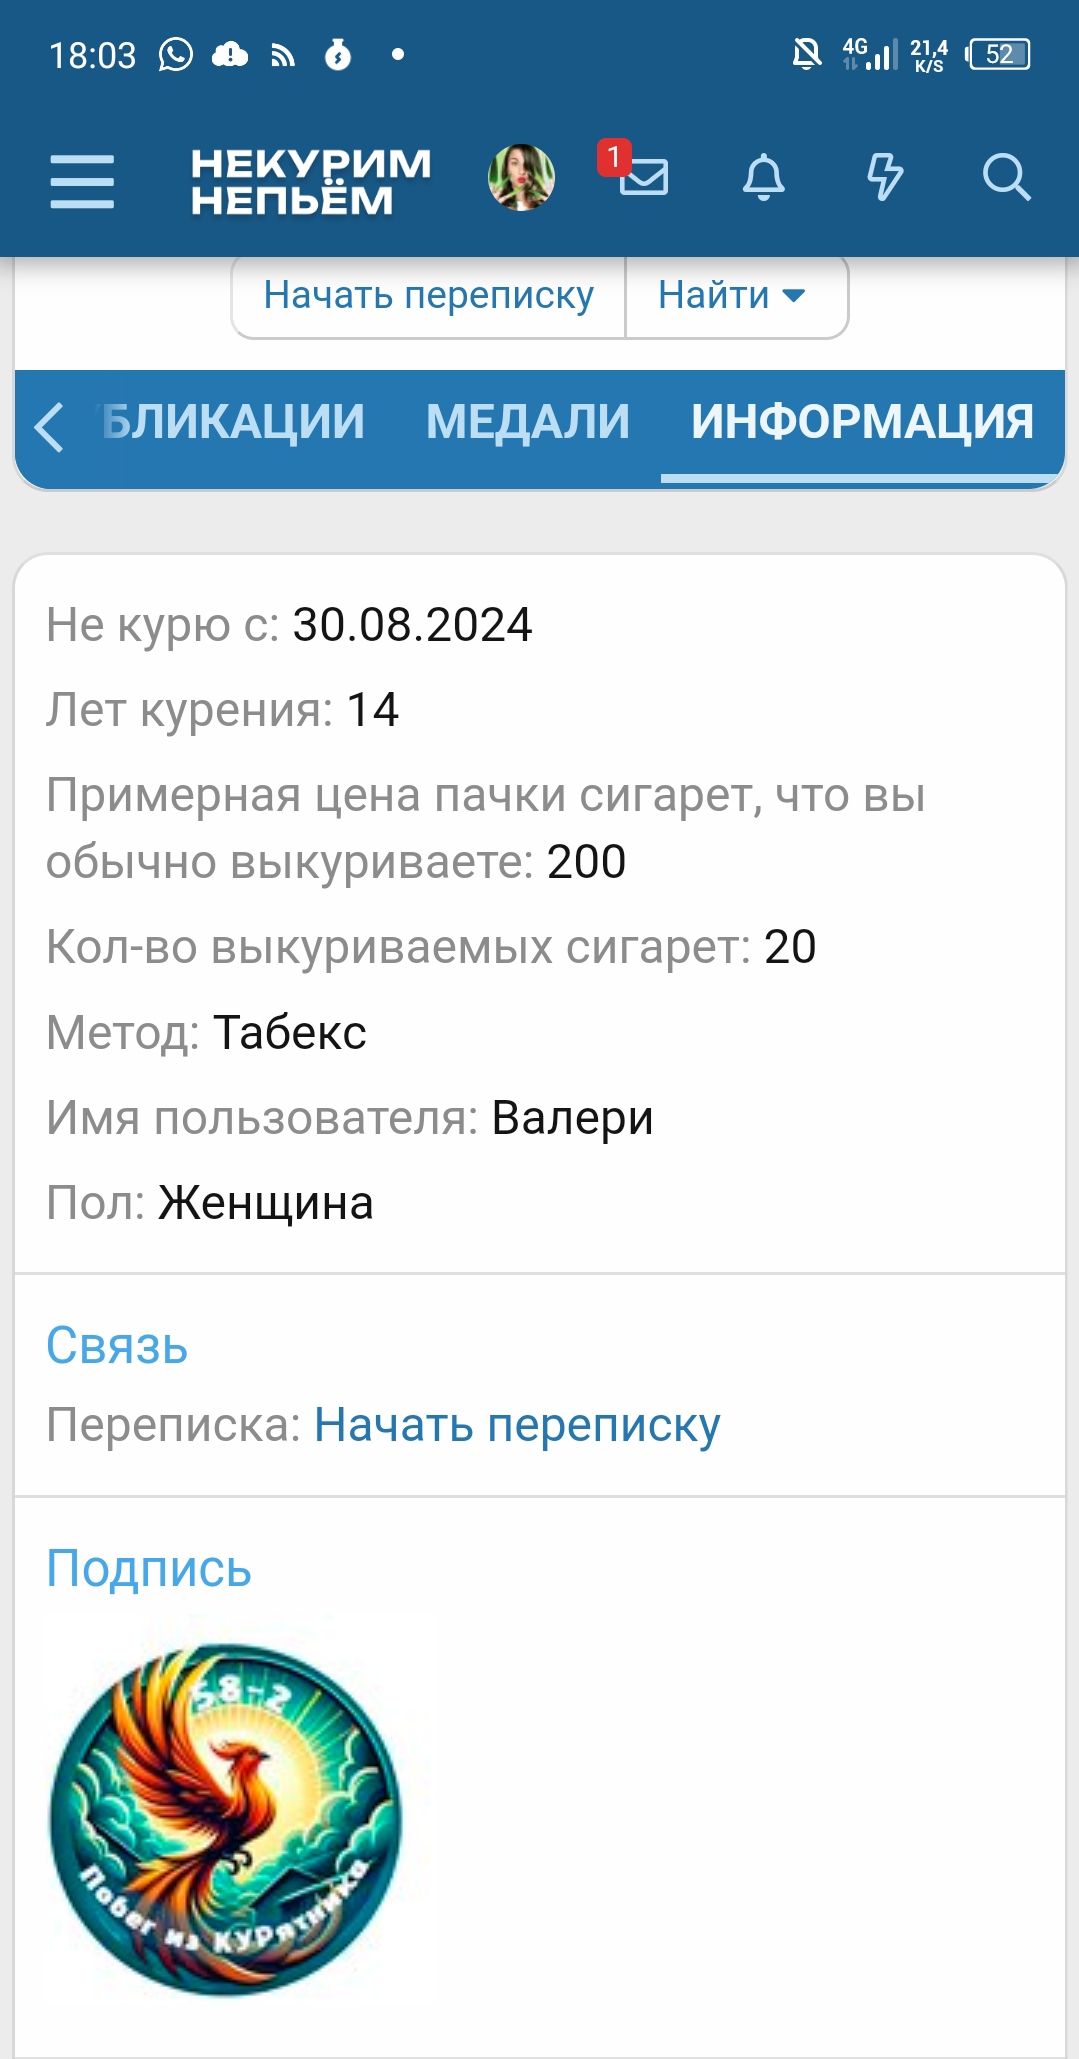
Task: Tap the Связь section heading
Action: click(x=117, y=1346)
